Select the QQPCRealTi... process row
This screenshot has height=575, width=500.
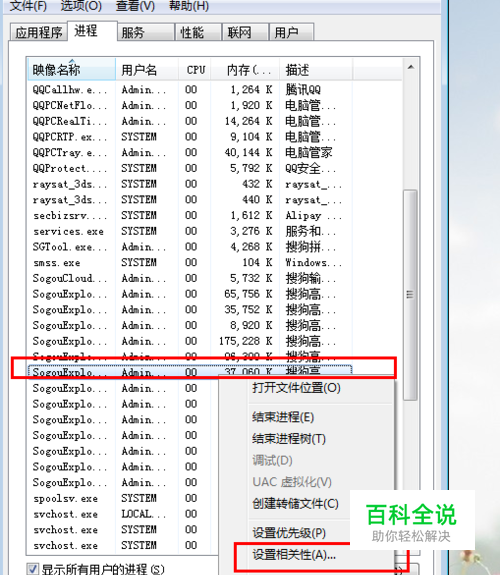pos(190,121)
